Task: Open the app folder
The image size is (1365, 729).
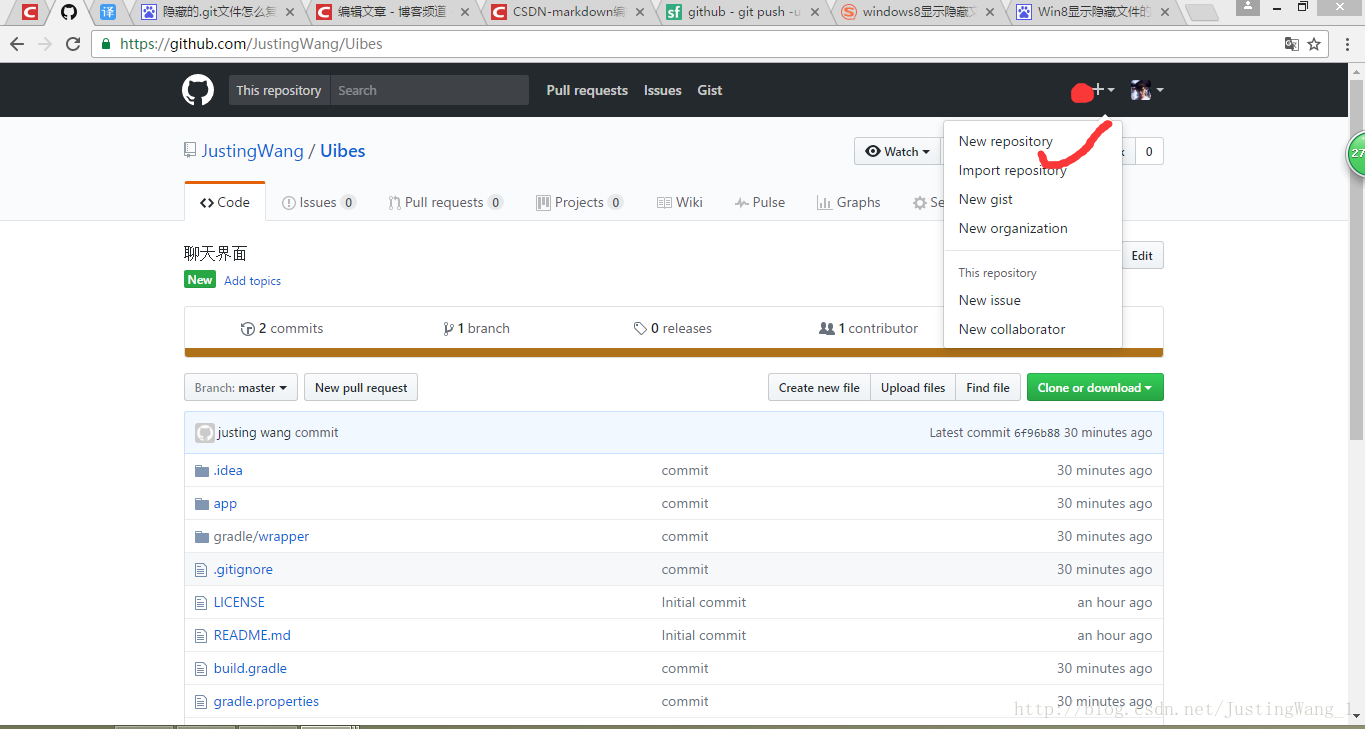Action: pos(225,503)
